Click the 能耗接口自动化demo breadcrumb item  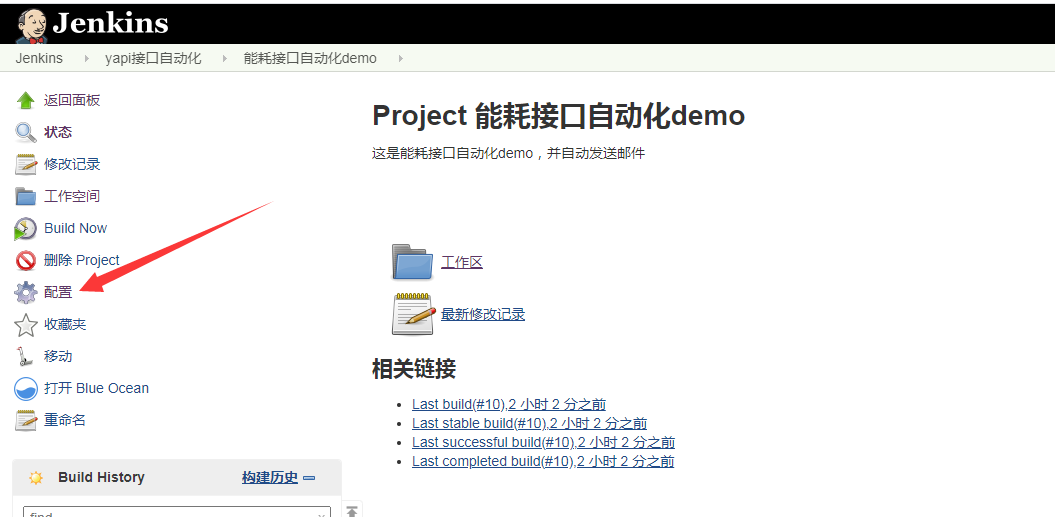pyautogui.click(x=310, y=59)
